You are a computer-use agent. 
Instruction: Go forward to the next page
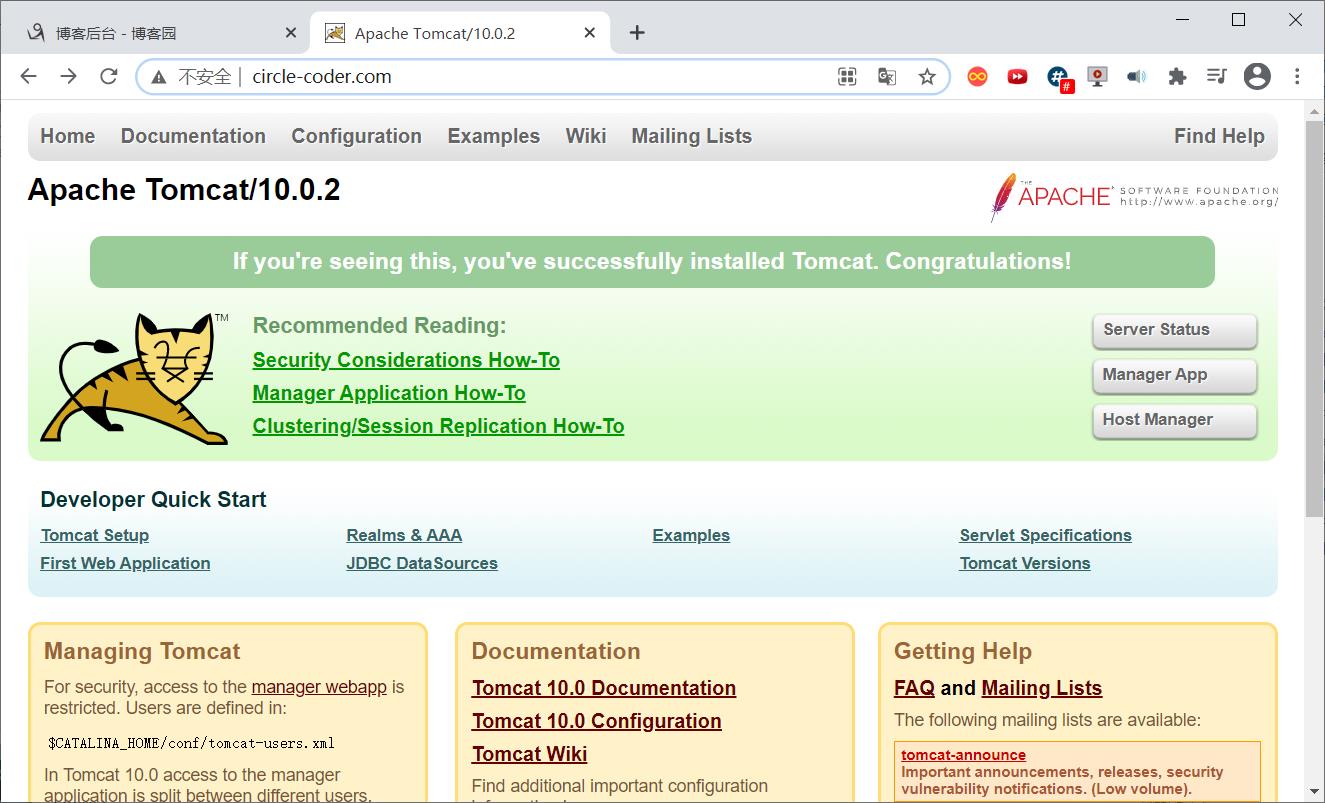pyautogui.click(x=68, y=76)
